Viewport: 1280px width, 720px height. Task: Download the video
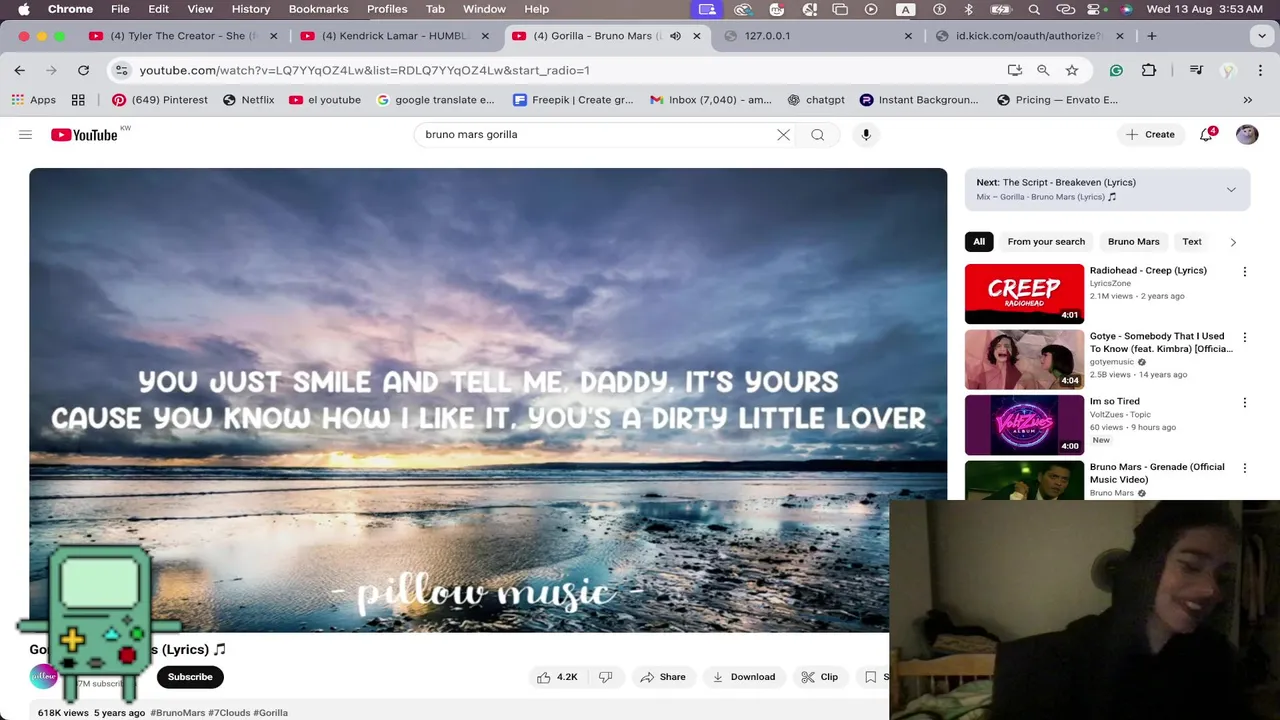[x=744, y=677]
